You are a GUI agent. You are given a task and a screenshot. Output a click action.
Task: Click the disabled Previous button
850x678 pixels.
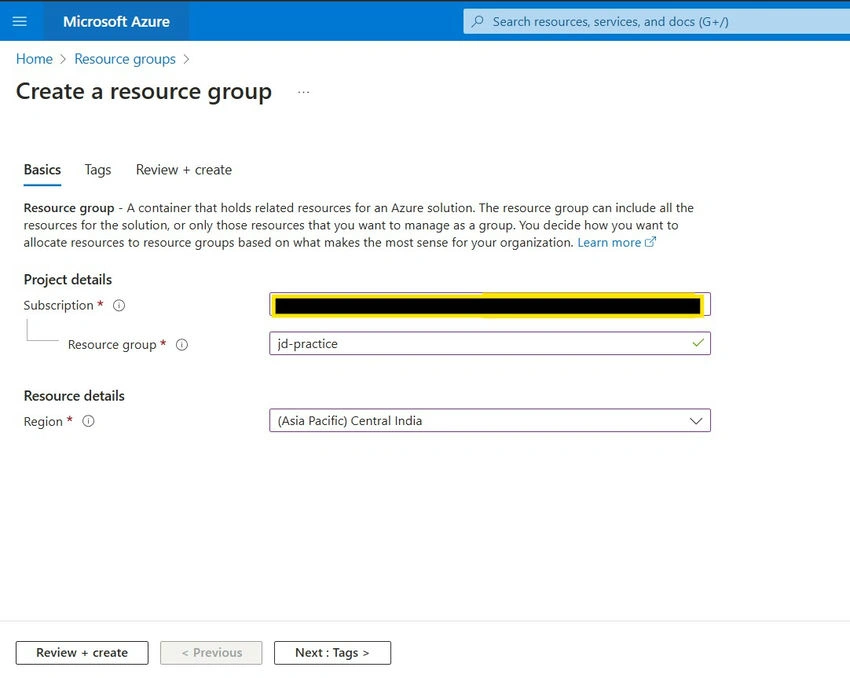pyautogui.click(x=211, y=653)
